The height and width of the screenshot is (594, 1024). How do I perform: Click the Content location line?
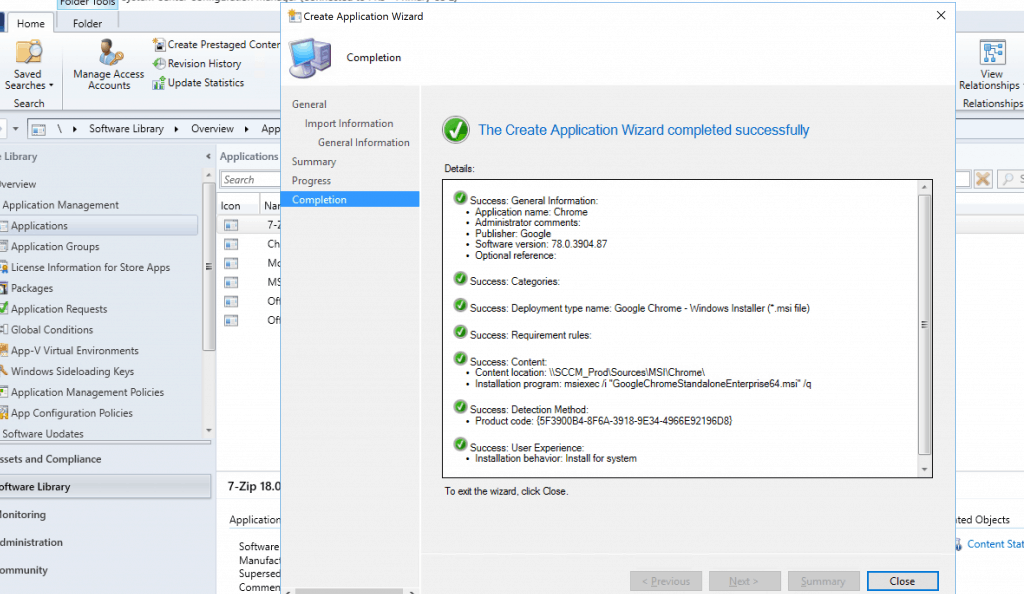pyautogui.click(x=590, y=373)
